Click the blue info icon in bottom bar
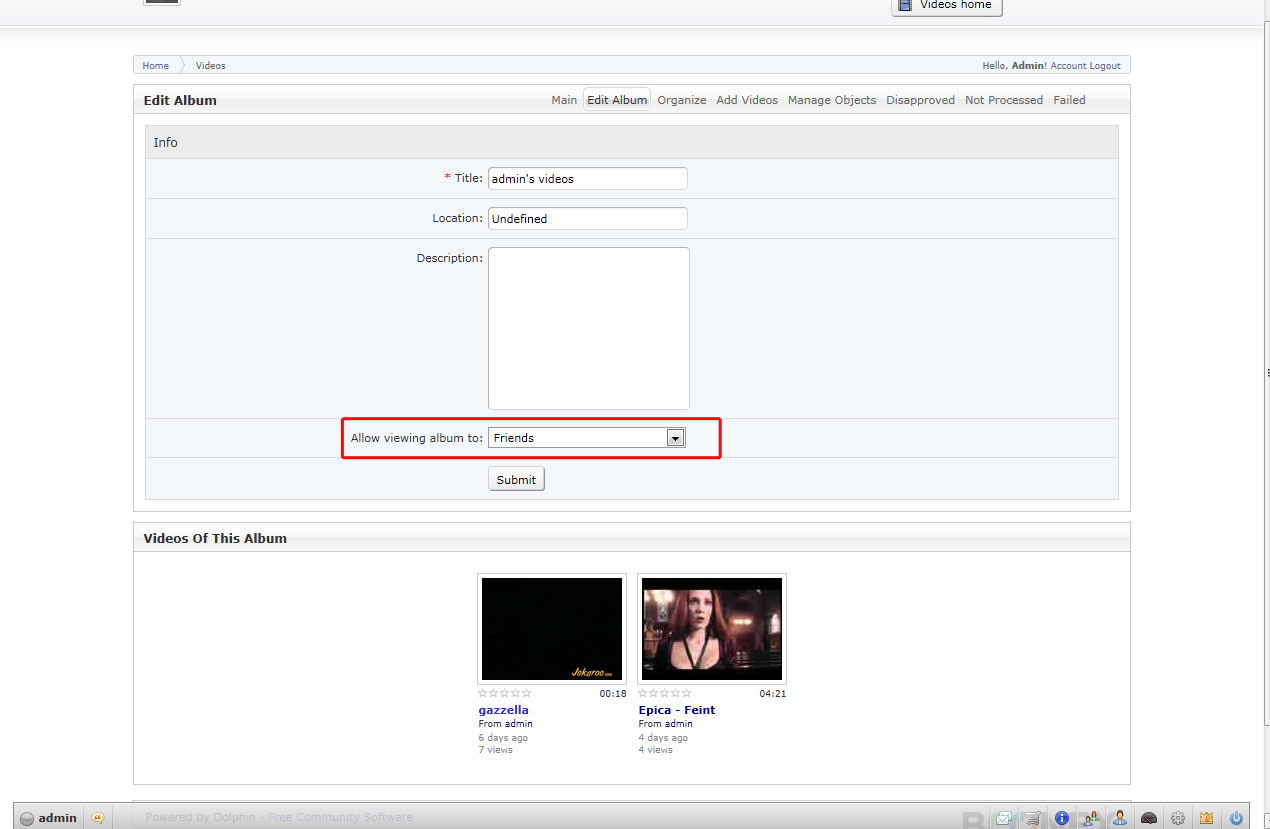 click(1062, 818)
